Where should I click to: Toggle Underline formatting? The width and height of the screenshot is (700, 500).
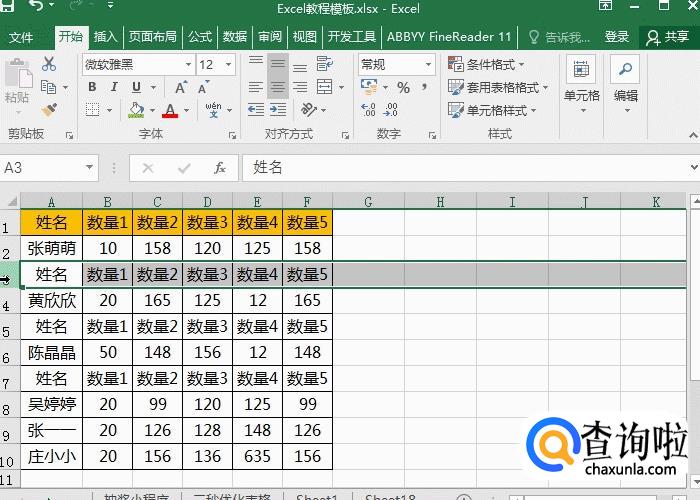pyautogui.click(x=136, y=87)
